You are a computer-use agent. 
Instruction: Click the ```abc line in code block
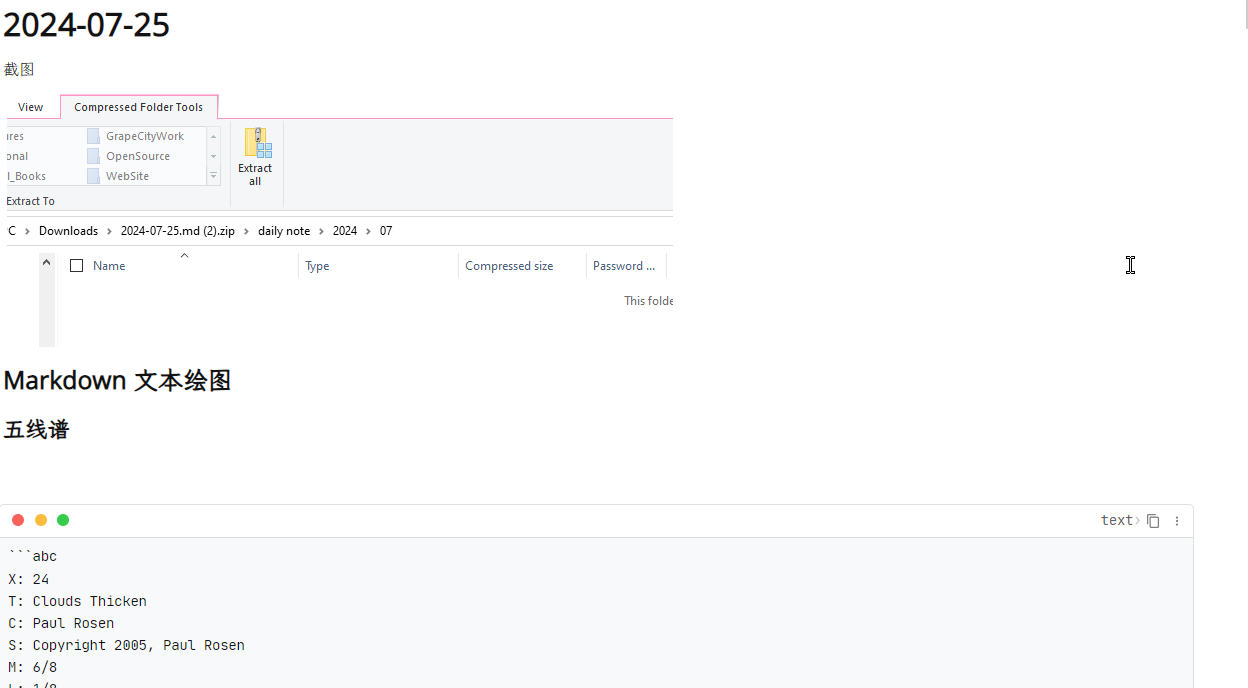(33, 557)
